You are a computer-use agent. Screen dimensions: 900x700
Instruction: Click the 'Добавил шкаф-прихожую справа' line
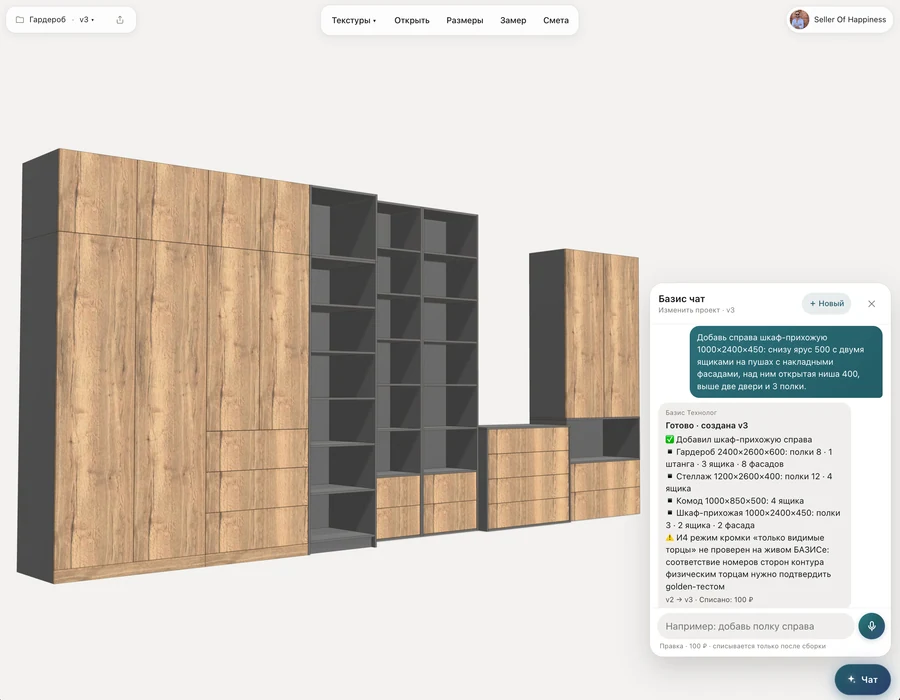click(739, 440)
